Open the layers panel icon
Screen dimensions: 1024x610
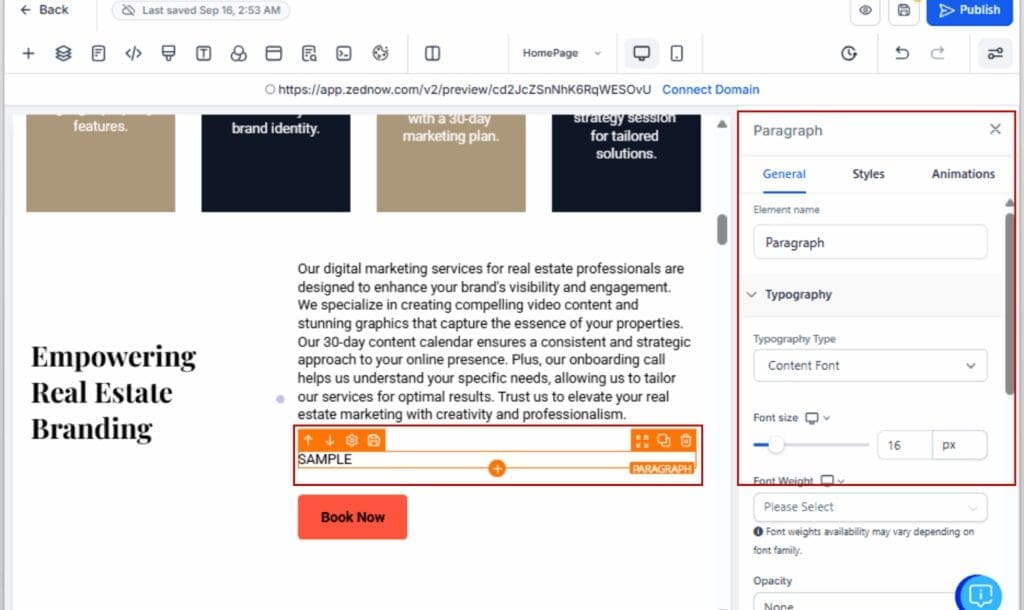(x=63, y=54)
